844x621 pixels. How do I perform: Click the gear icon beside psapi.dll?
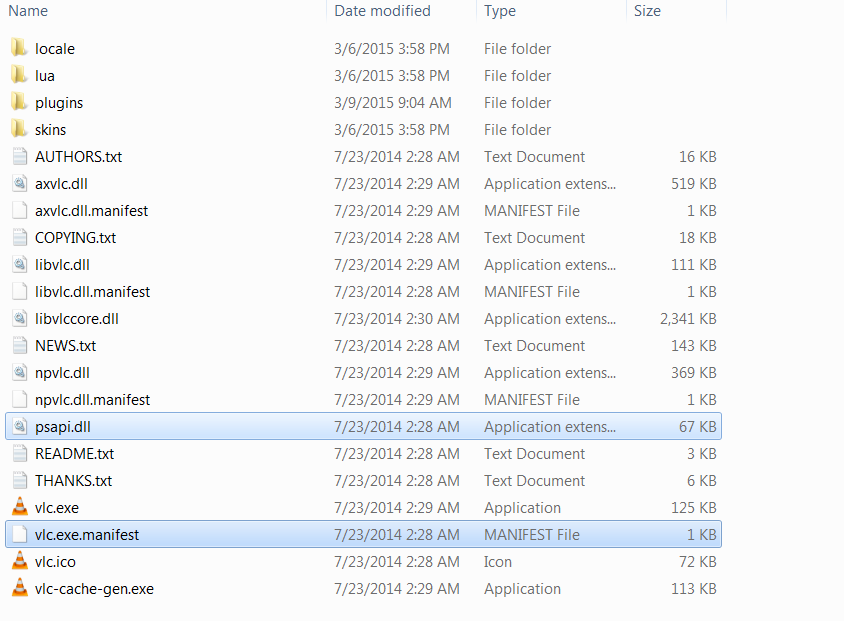19,427
